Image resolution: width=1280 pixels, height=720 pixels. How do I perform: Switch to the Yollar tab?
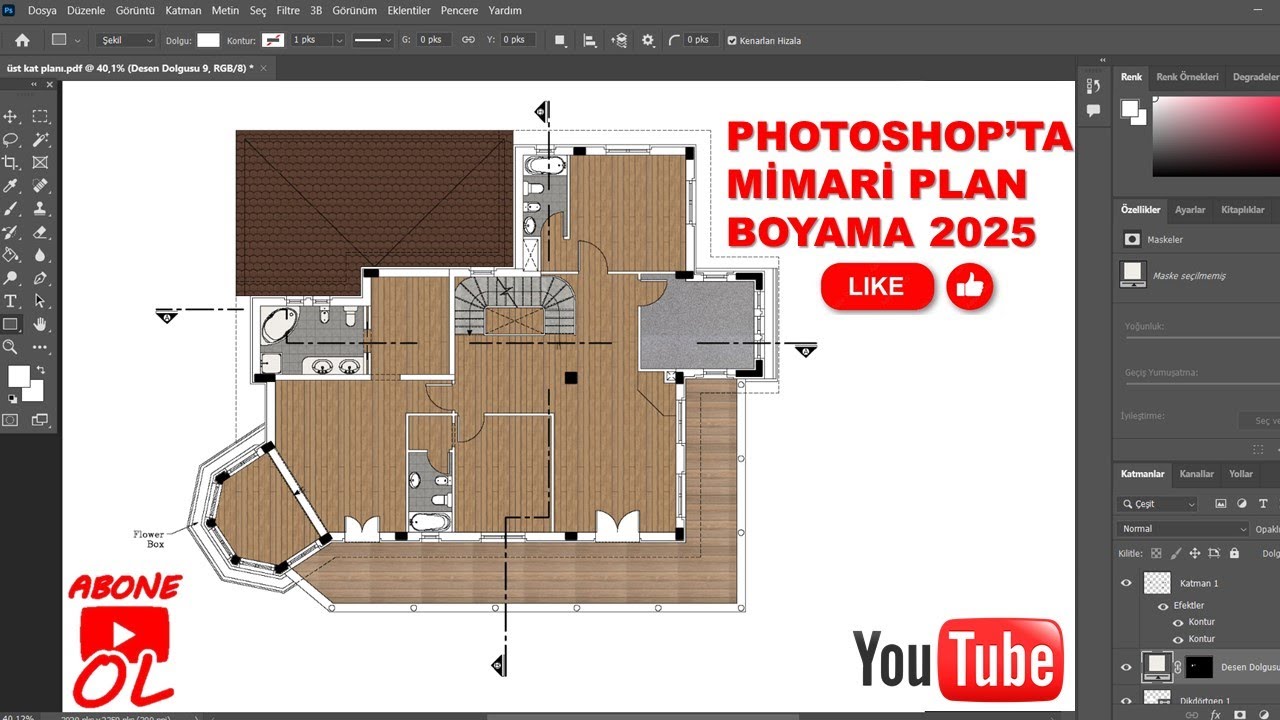point(1241,474)
